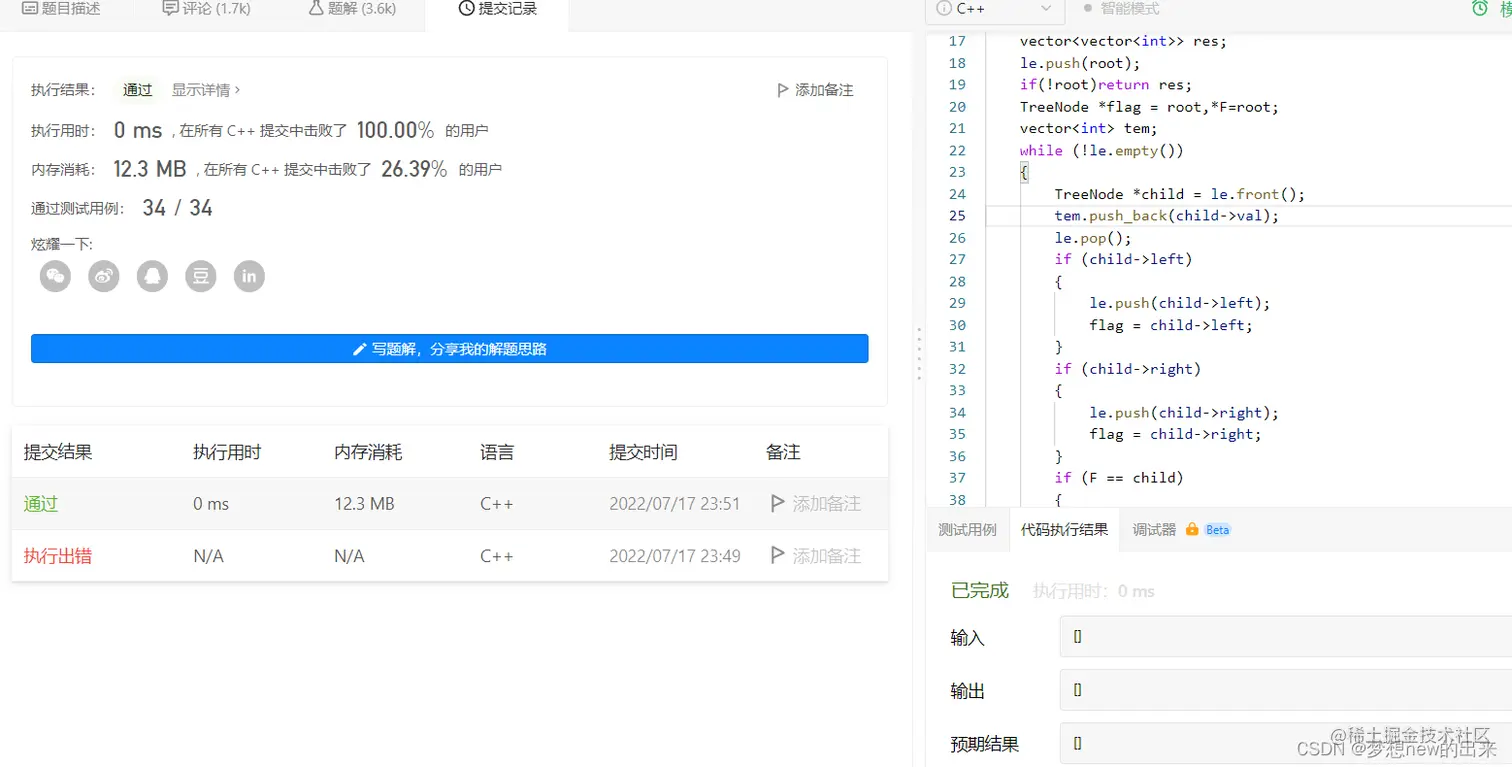Click the 备注 column header
Viewport: 1512px width, 767px height.
coord(783,452)
